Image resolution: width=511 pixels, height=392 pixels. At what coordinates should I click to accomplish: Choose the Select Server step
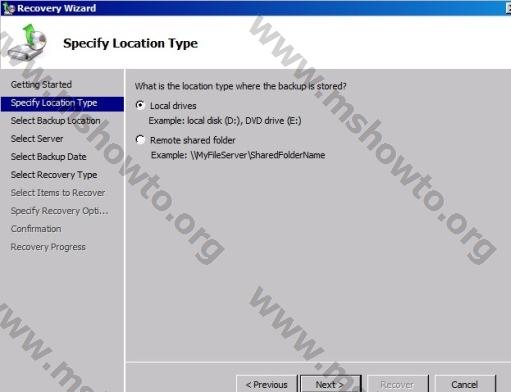(x=37, y=139)
